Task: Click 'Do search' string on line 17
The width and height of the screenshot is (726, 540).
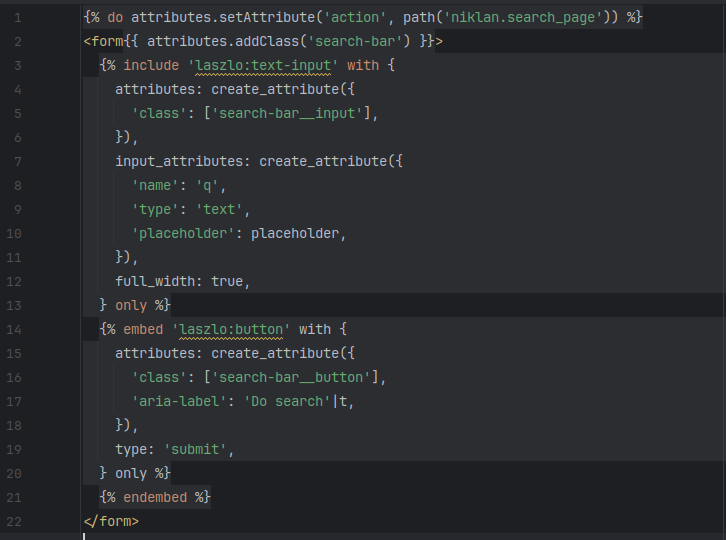Action: 287,401
